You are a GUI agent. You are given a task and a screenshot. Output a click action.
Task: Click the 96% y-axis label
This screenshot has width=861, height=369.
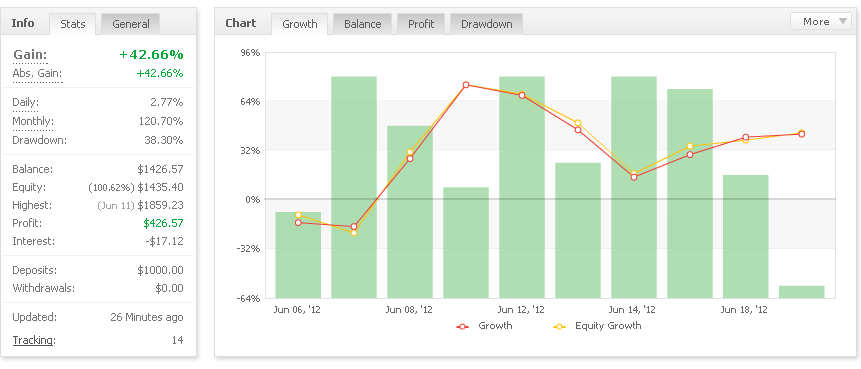coord(250,53)
